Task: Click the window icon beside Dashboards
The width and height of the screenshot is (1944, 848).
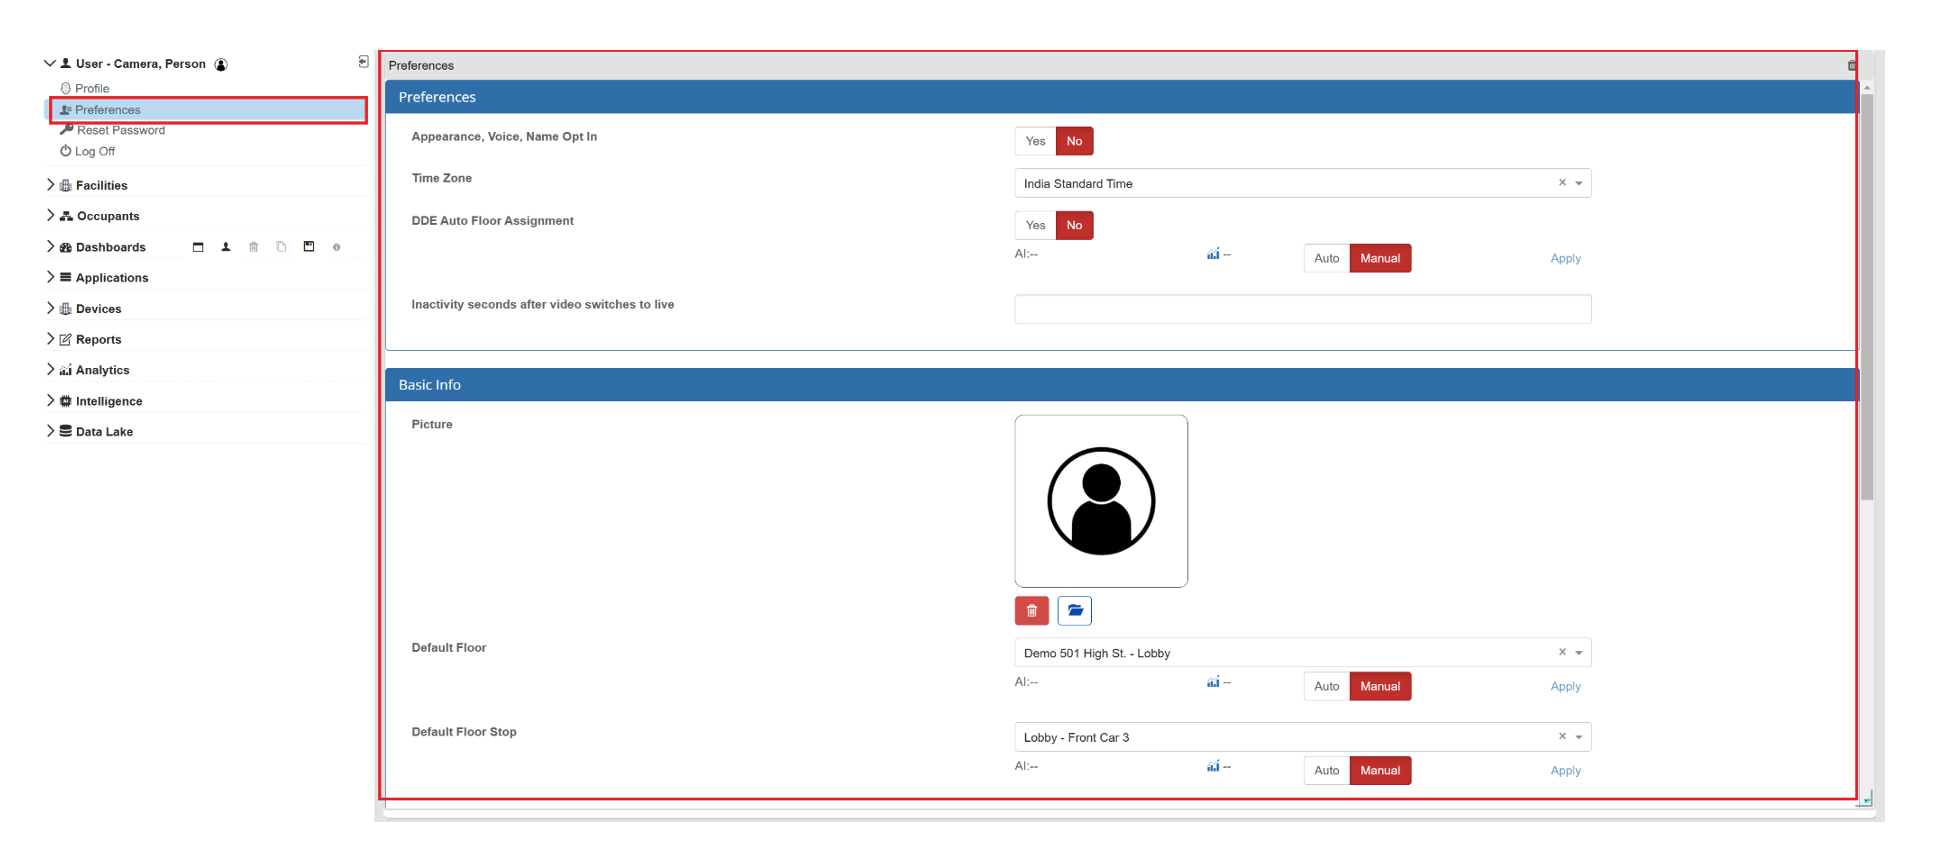Action: coord(198,247)
